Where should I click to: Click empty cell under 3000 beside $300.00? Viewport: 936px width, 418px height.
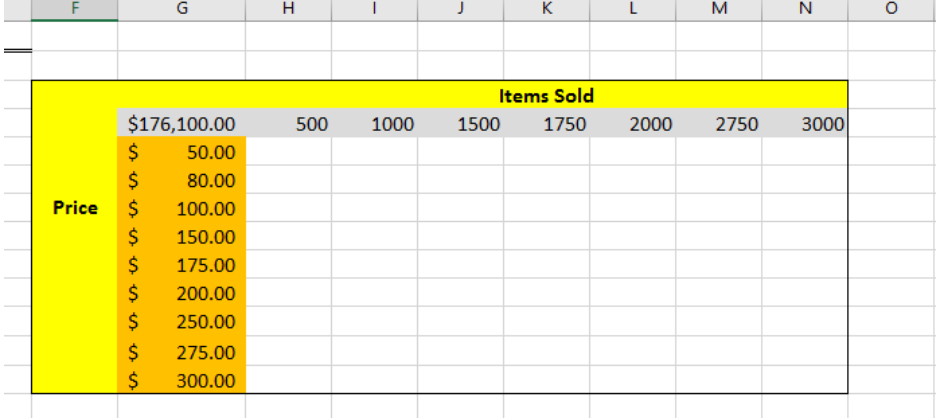click(805, 380)
